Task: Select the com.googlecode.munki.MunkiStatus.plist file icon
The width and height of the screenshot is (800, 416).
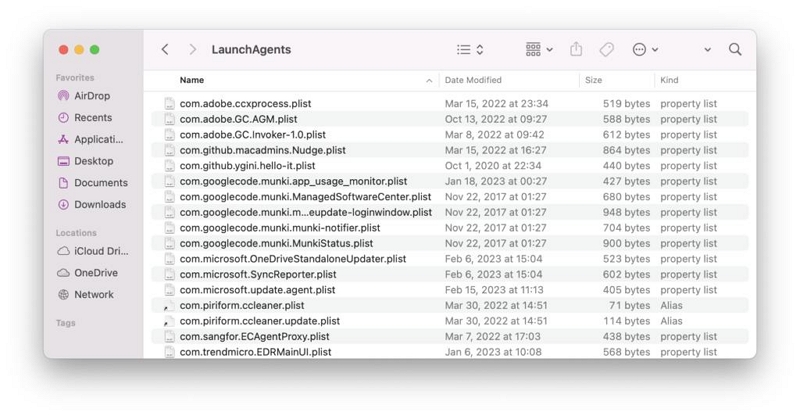Action: tap(169, 243)
